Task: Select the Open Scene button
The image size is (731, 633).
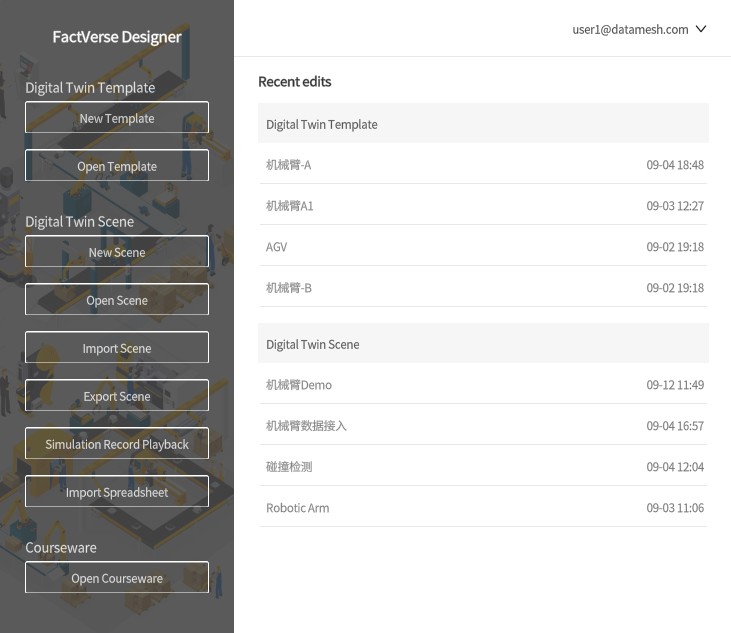Action: pyautogui.click(x=117, y=300)
